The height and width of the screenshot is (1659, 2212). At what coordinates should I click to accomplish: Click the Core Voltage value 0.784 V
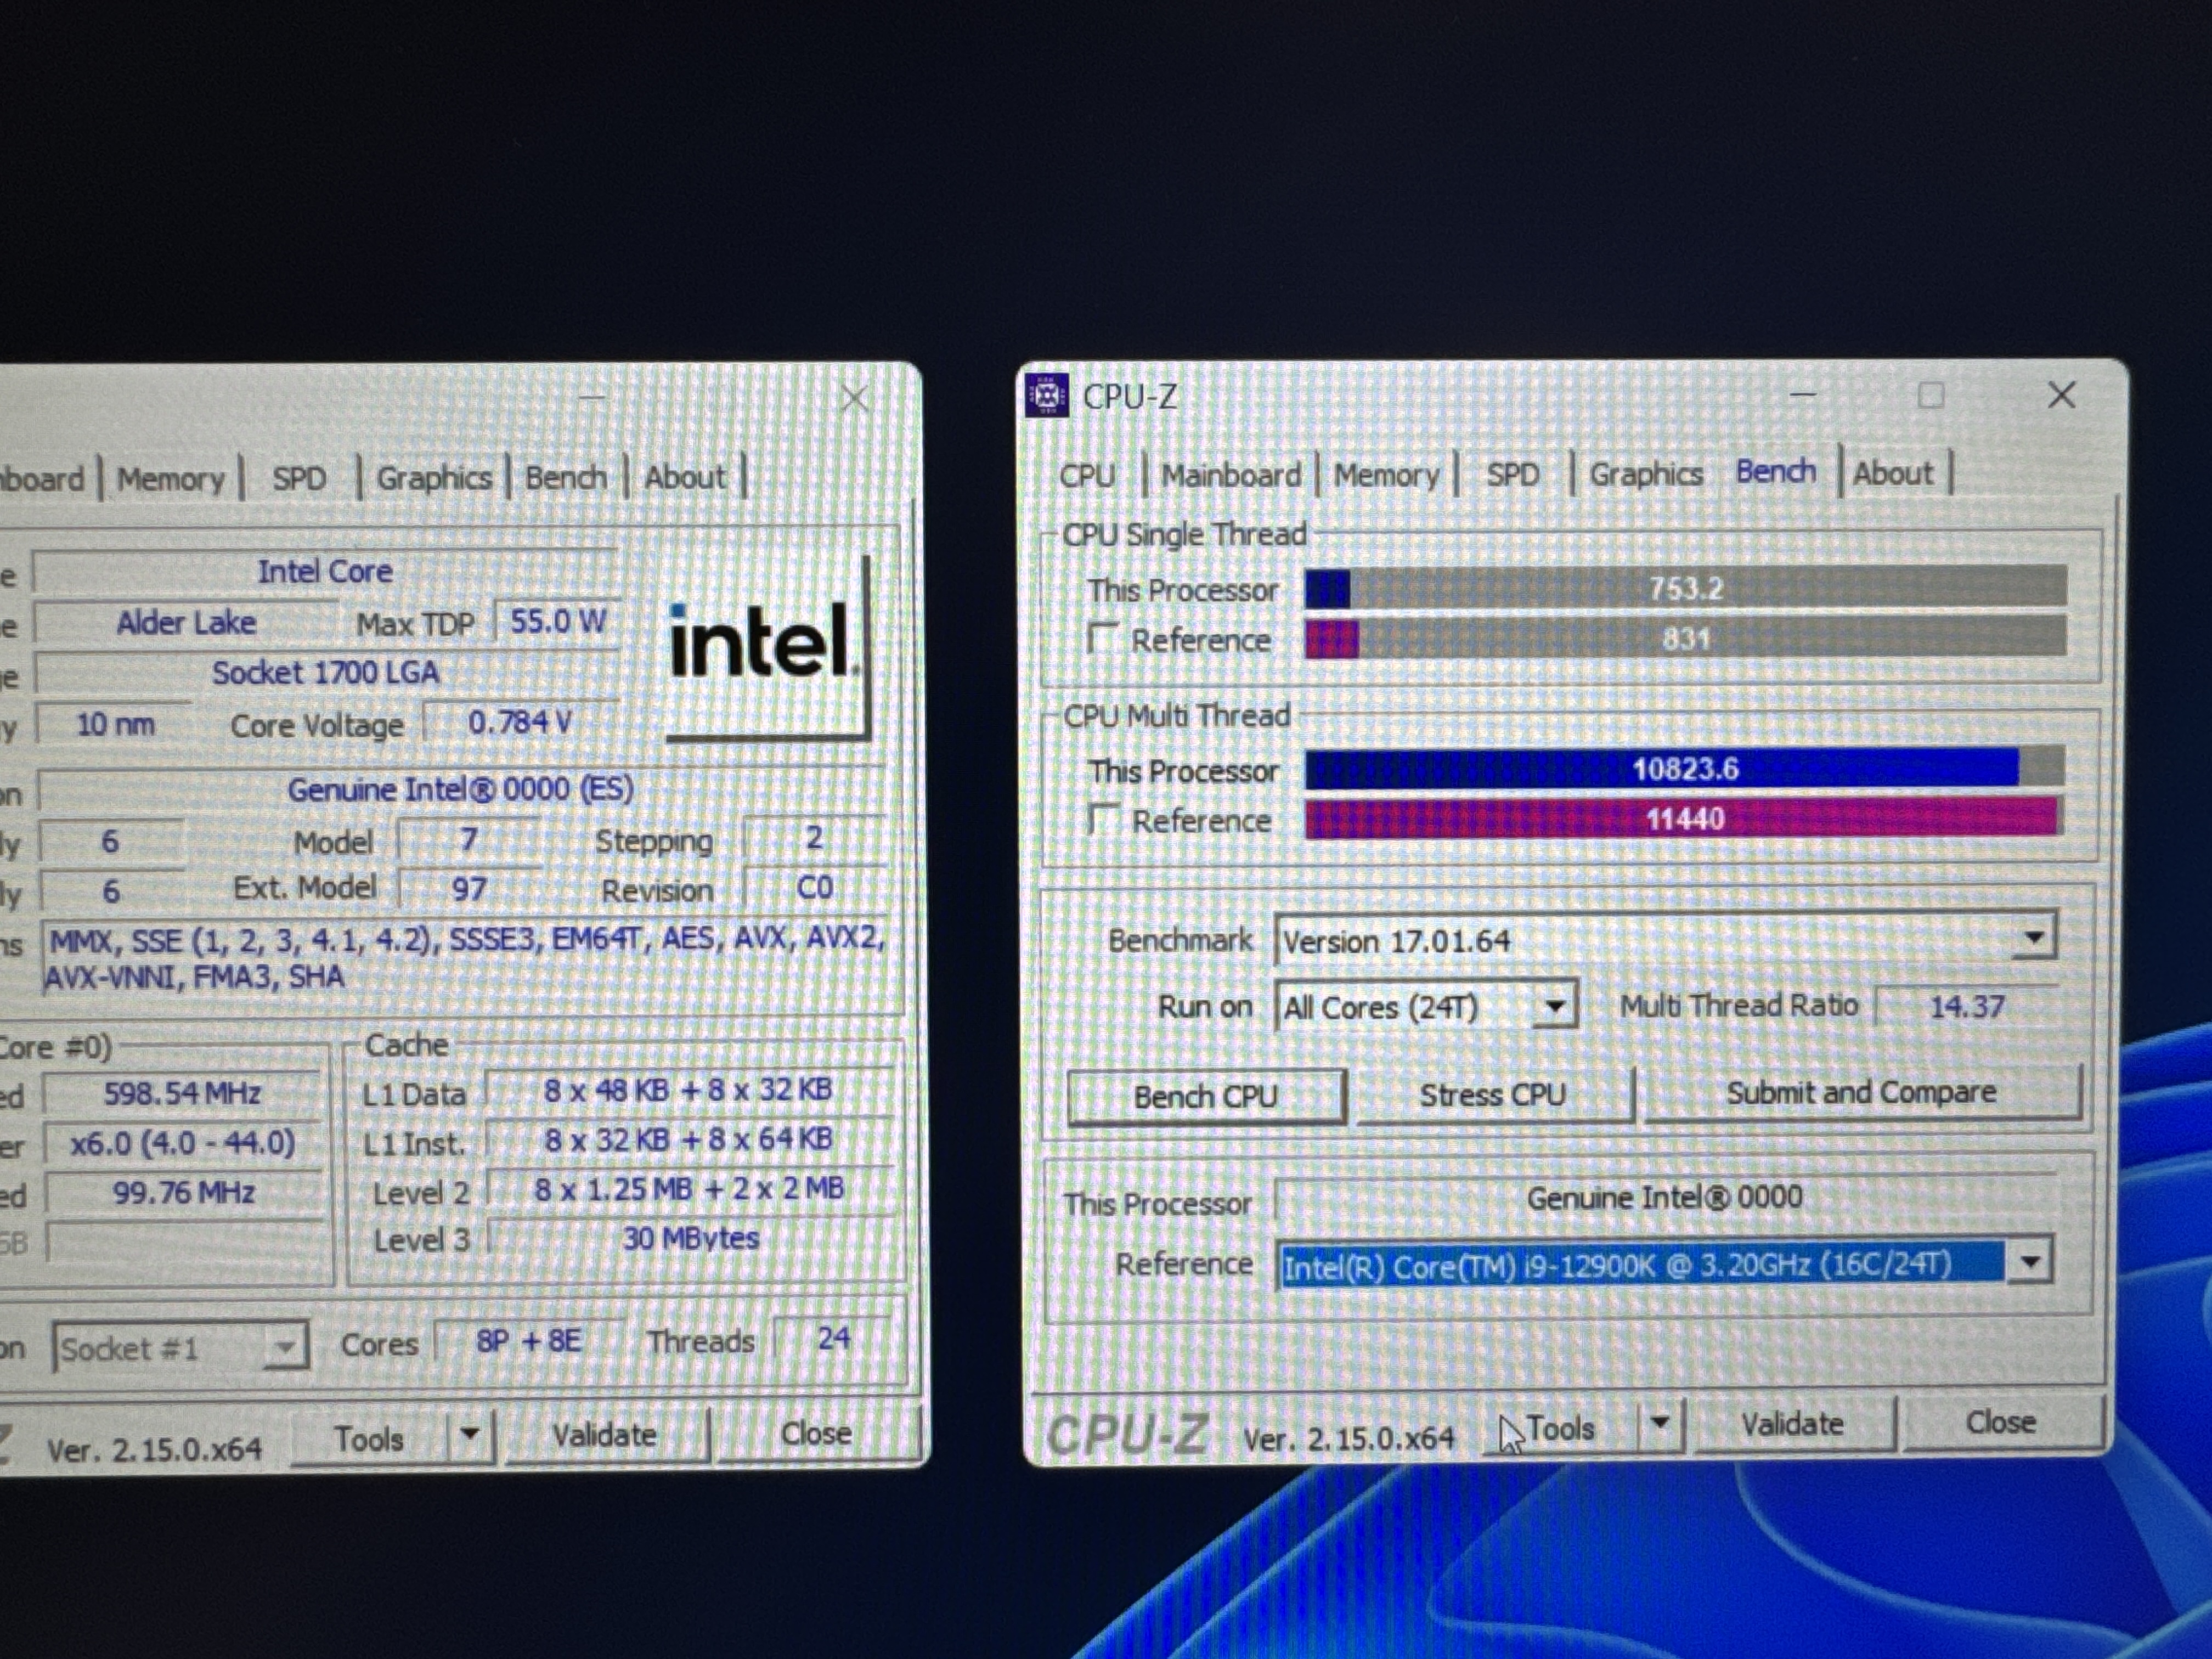click(x=520, y=721)
